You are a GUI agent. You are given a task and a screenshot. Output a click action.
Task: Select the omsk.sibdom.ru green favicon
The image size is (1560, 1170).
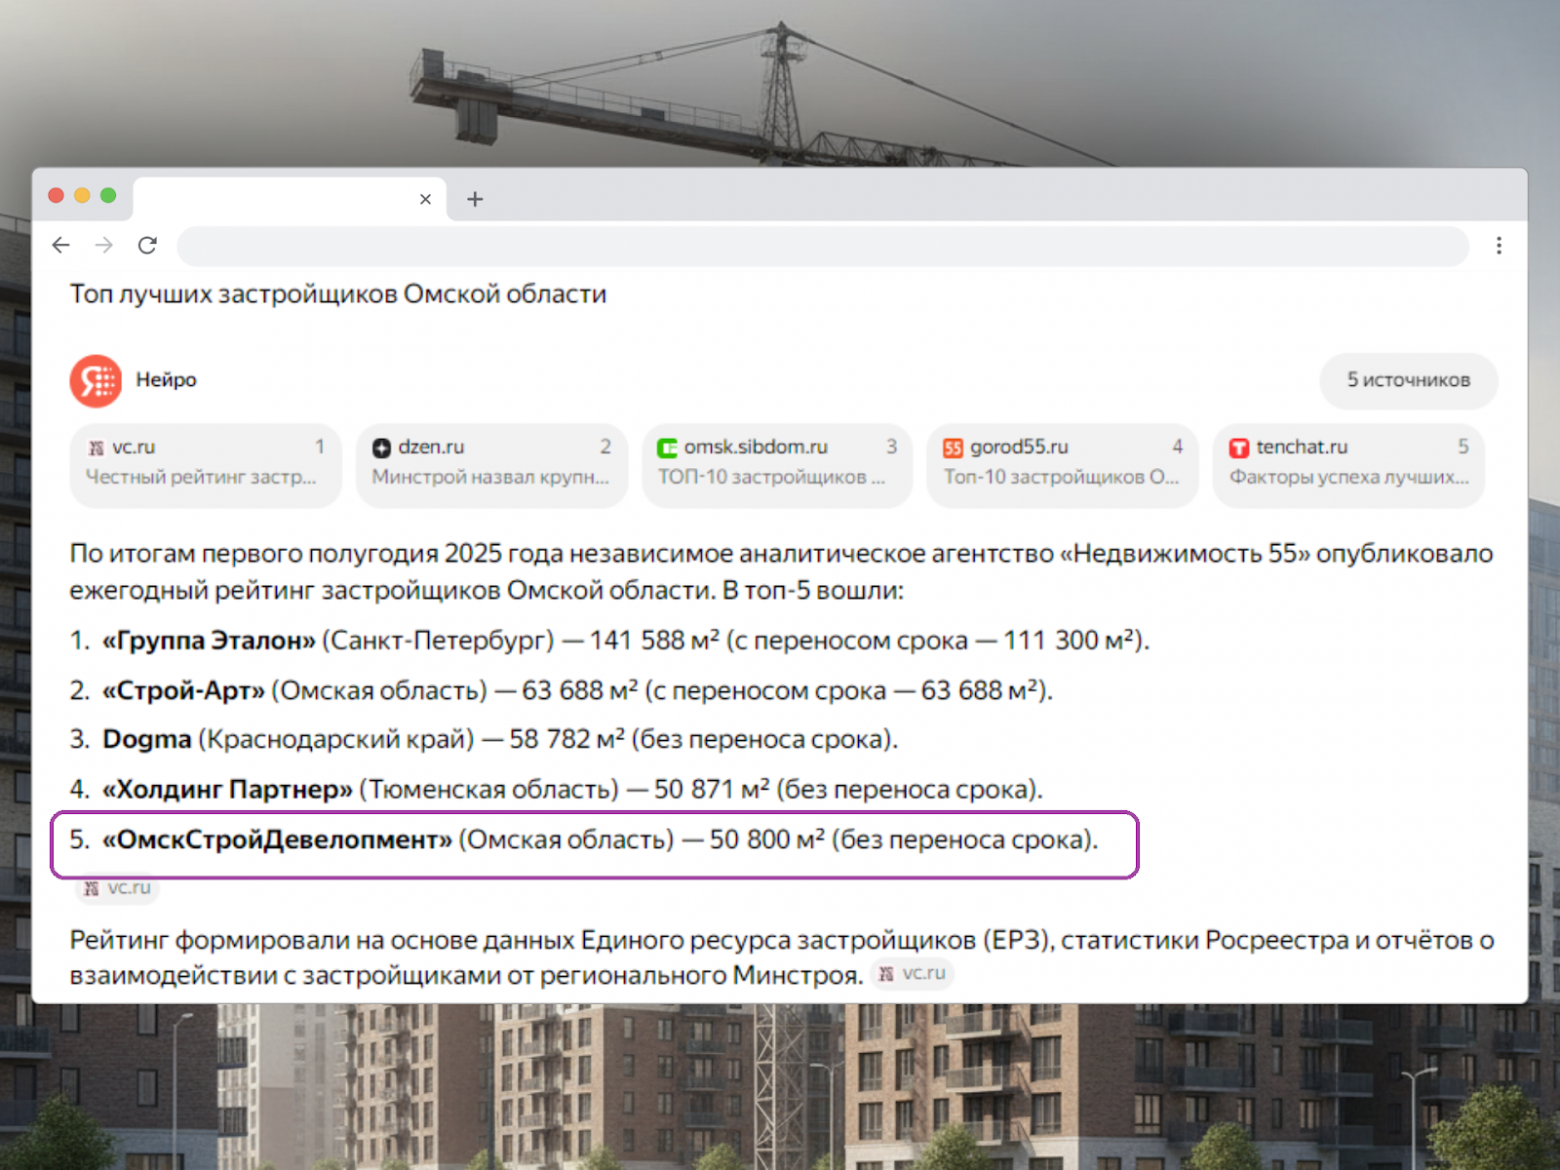pos(668,447)
